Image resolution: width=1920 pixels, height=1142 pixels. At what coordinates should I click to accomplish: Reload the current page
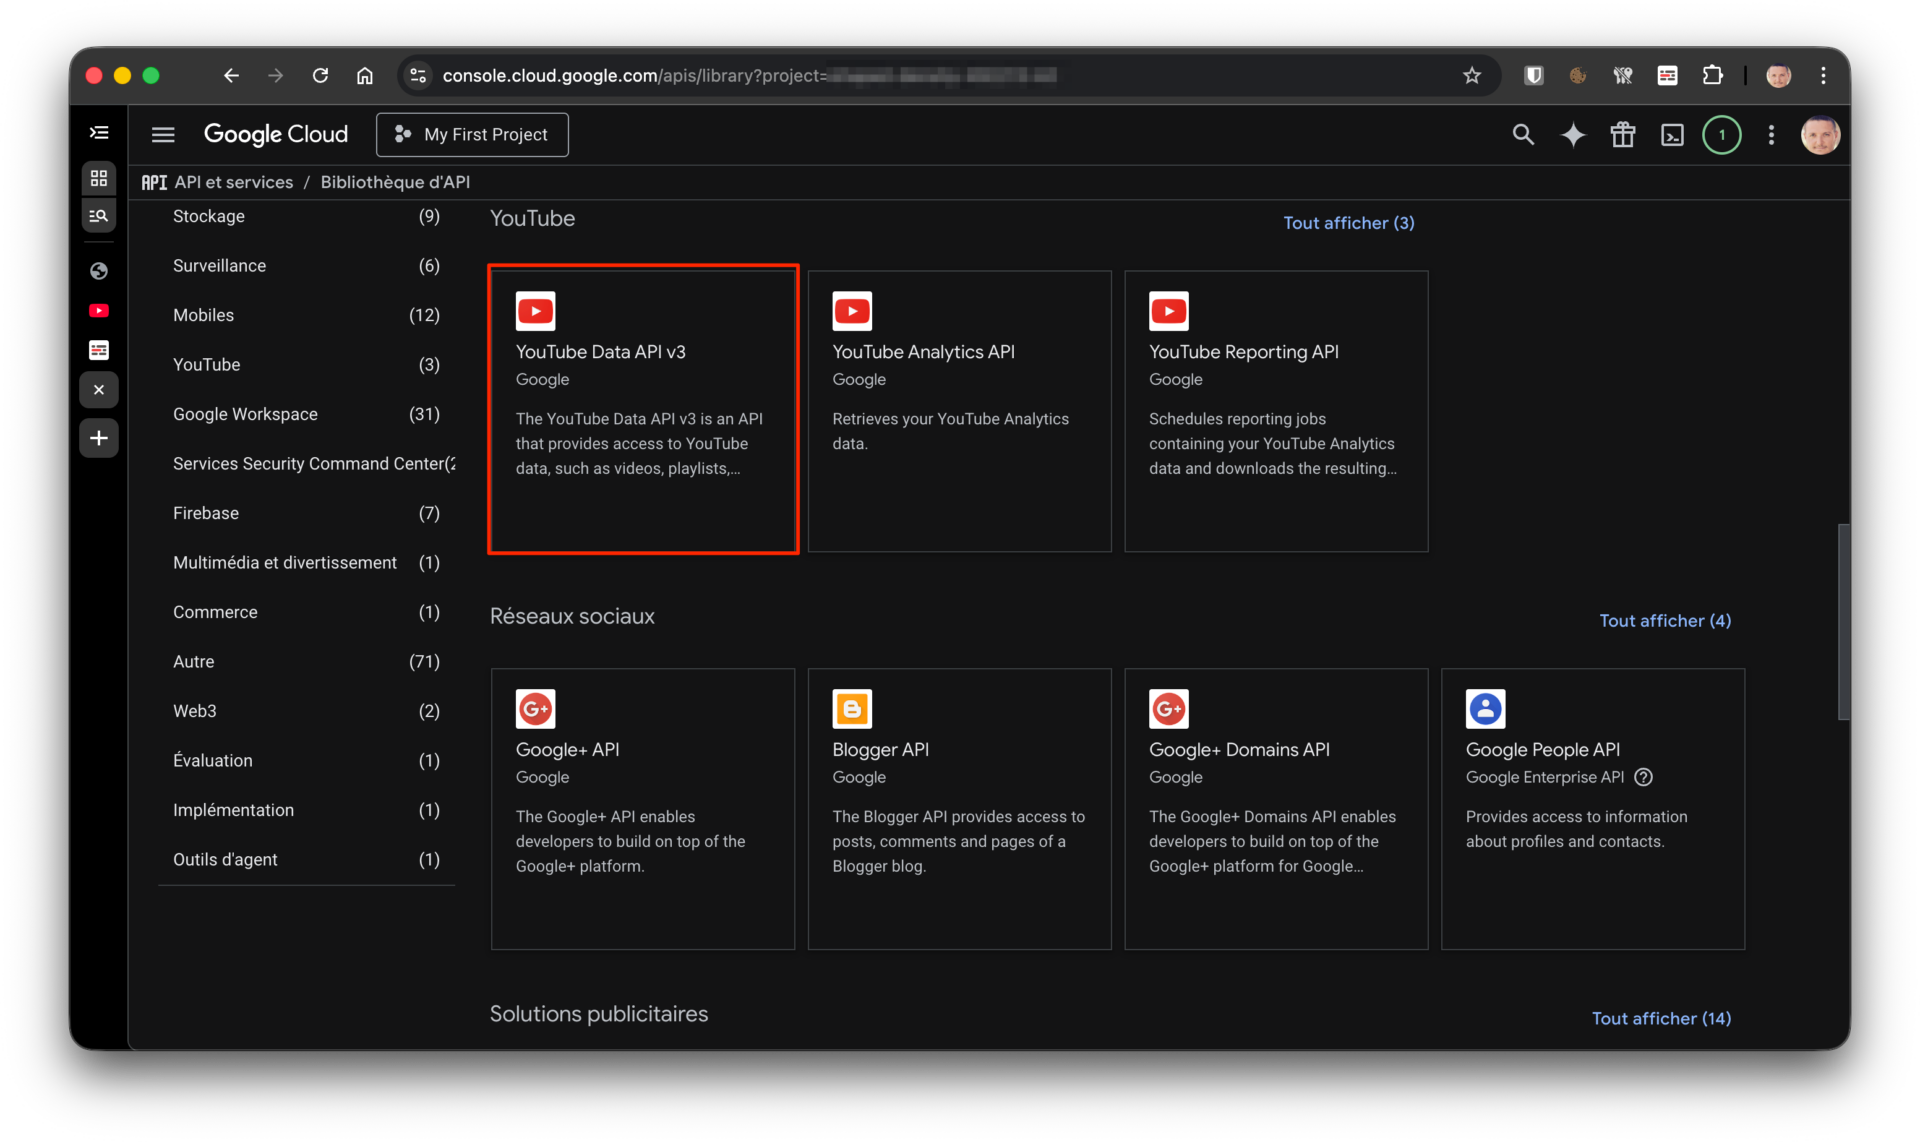[x=320, y=76]
